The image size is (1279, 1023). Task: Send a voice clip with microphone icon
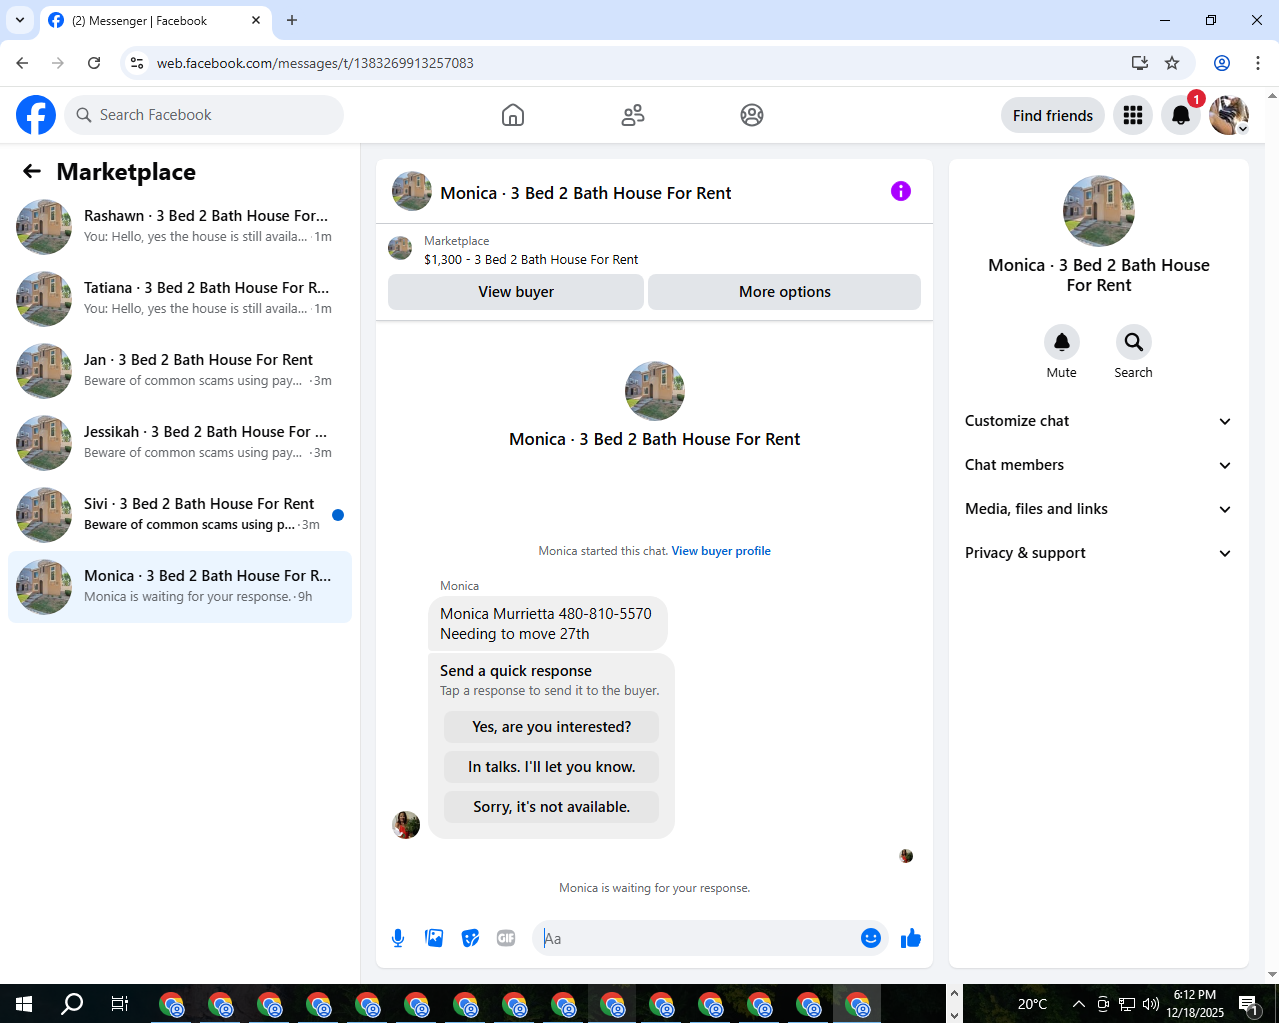click(x=398, y=938)
